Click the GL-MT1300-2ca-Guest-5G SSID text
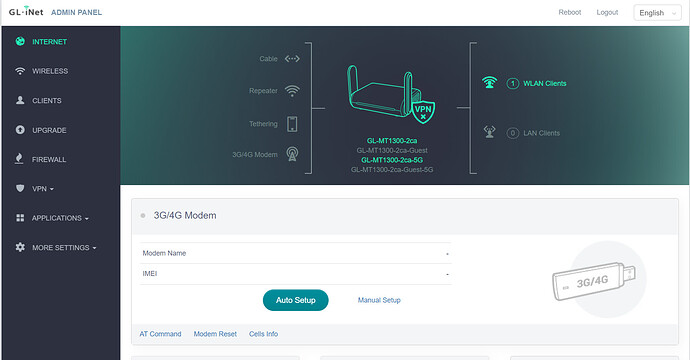Screen dimensions: 690x360 coord(392,169)
